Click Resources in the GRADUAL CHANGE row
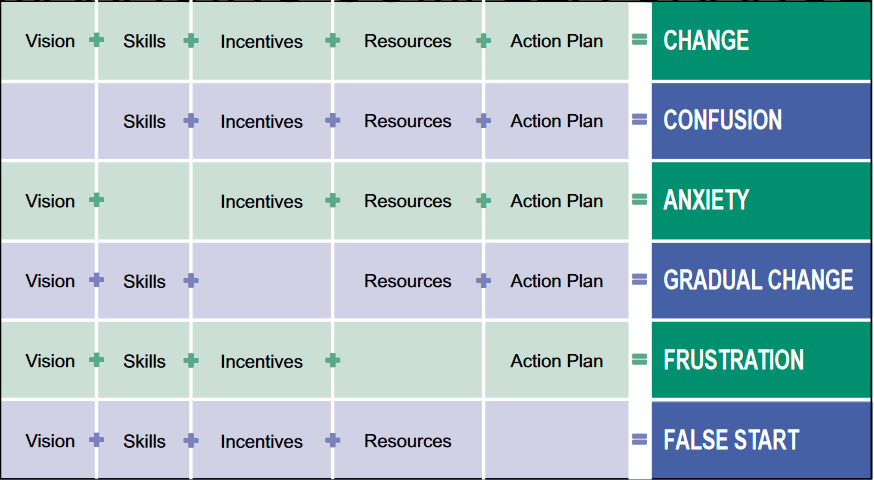Image resolution: width=874 pixels, height=480 pixels. click(407, 281)
